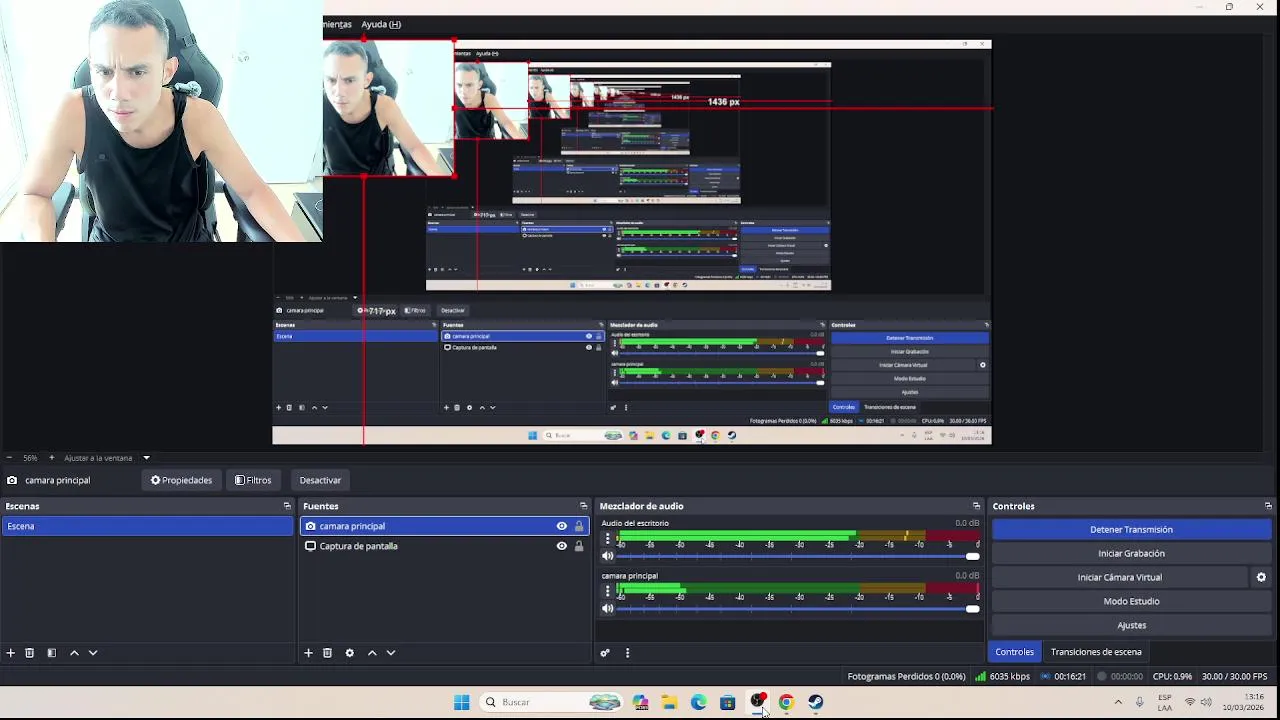Click Iniciar Cámara Virtual button
This screenshot has height=720, width=1280.
(1119, 577)
